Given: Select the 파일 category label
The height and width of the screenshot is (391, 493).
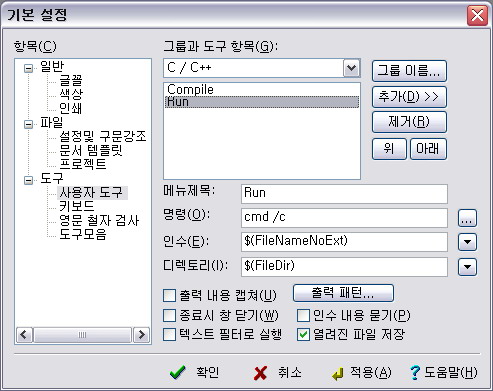Looking at the screenshot, I should coord(52,122).
